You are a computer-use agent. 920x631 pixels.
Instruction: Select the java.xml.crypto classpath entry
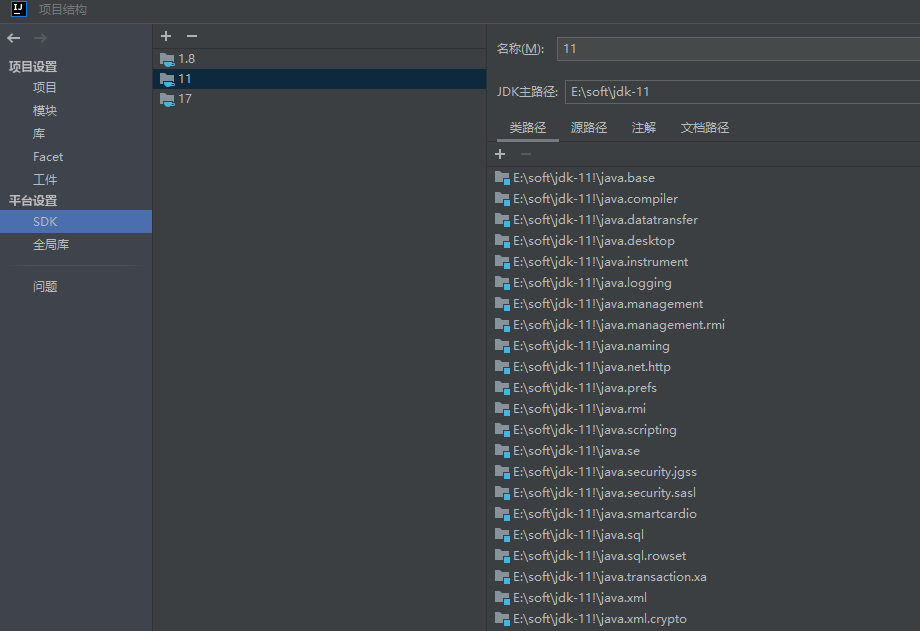pos(600,619)
